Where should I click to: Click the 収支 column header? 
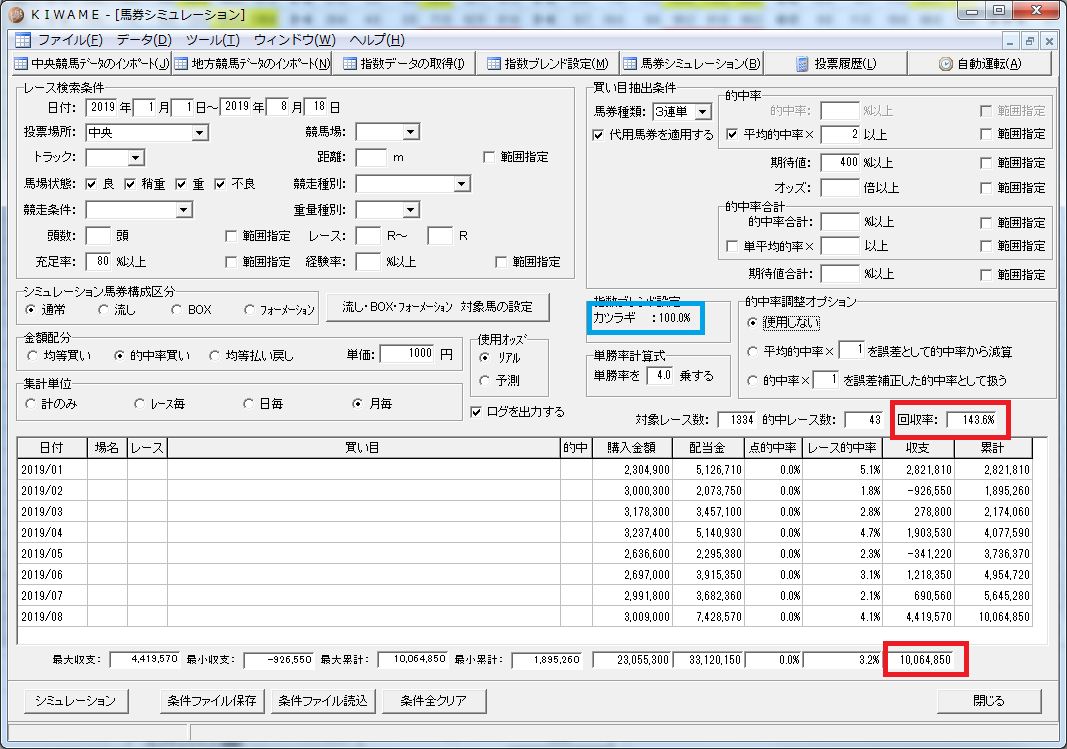(917, 448)
